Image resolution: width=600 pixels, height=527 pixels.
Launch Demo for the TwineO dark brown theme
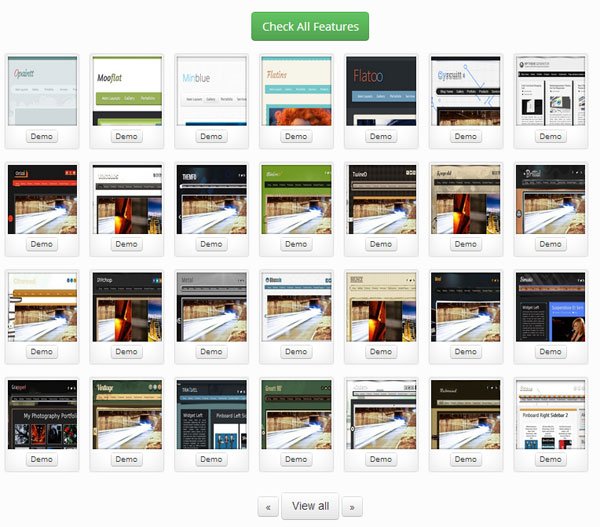[381, 244]
